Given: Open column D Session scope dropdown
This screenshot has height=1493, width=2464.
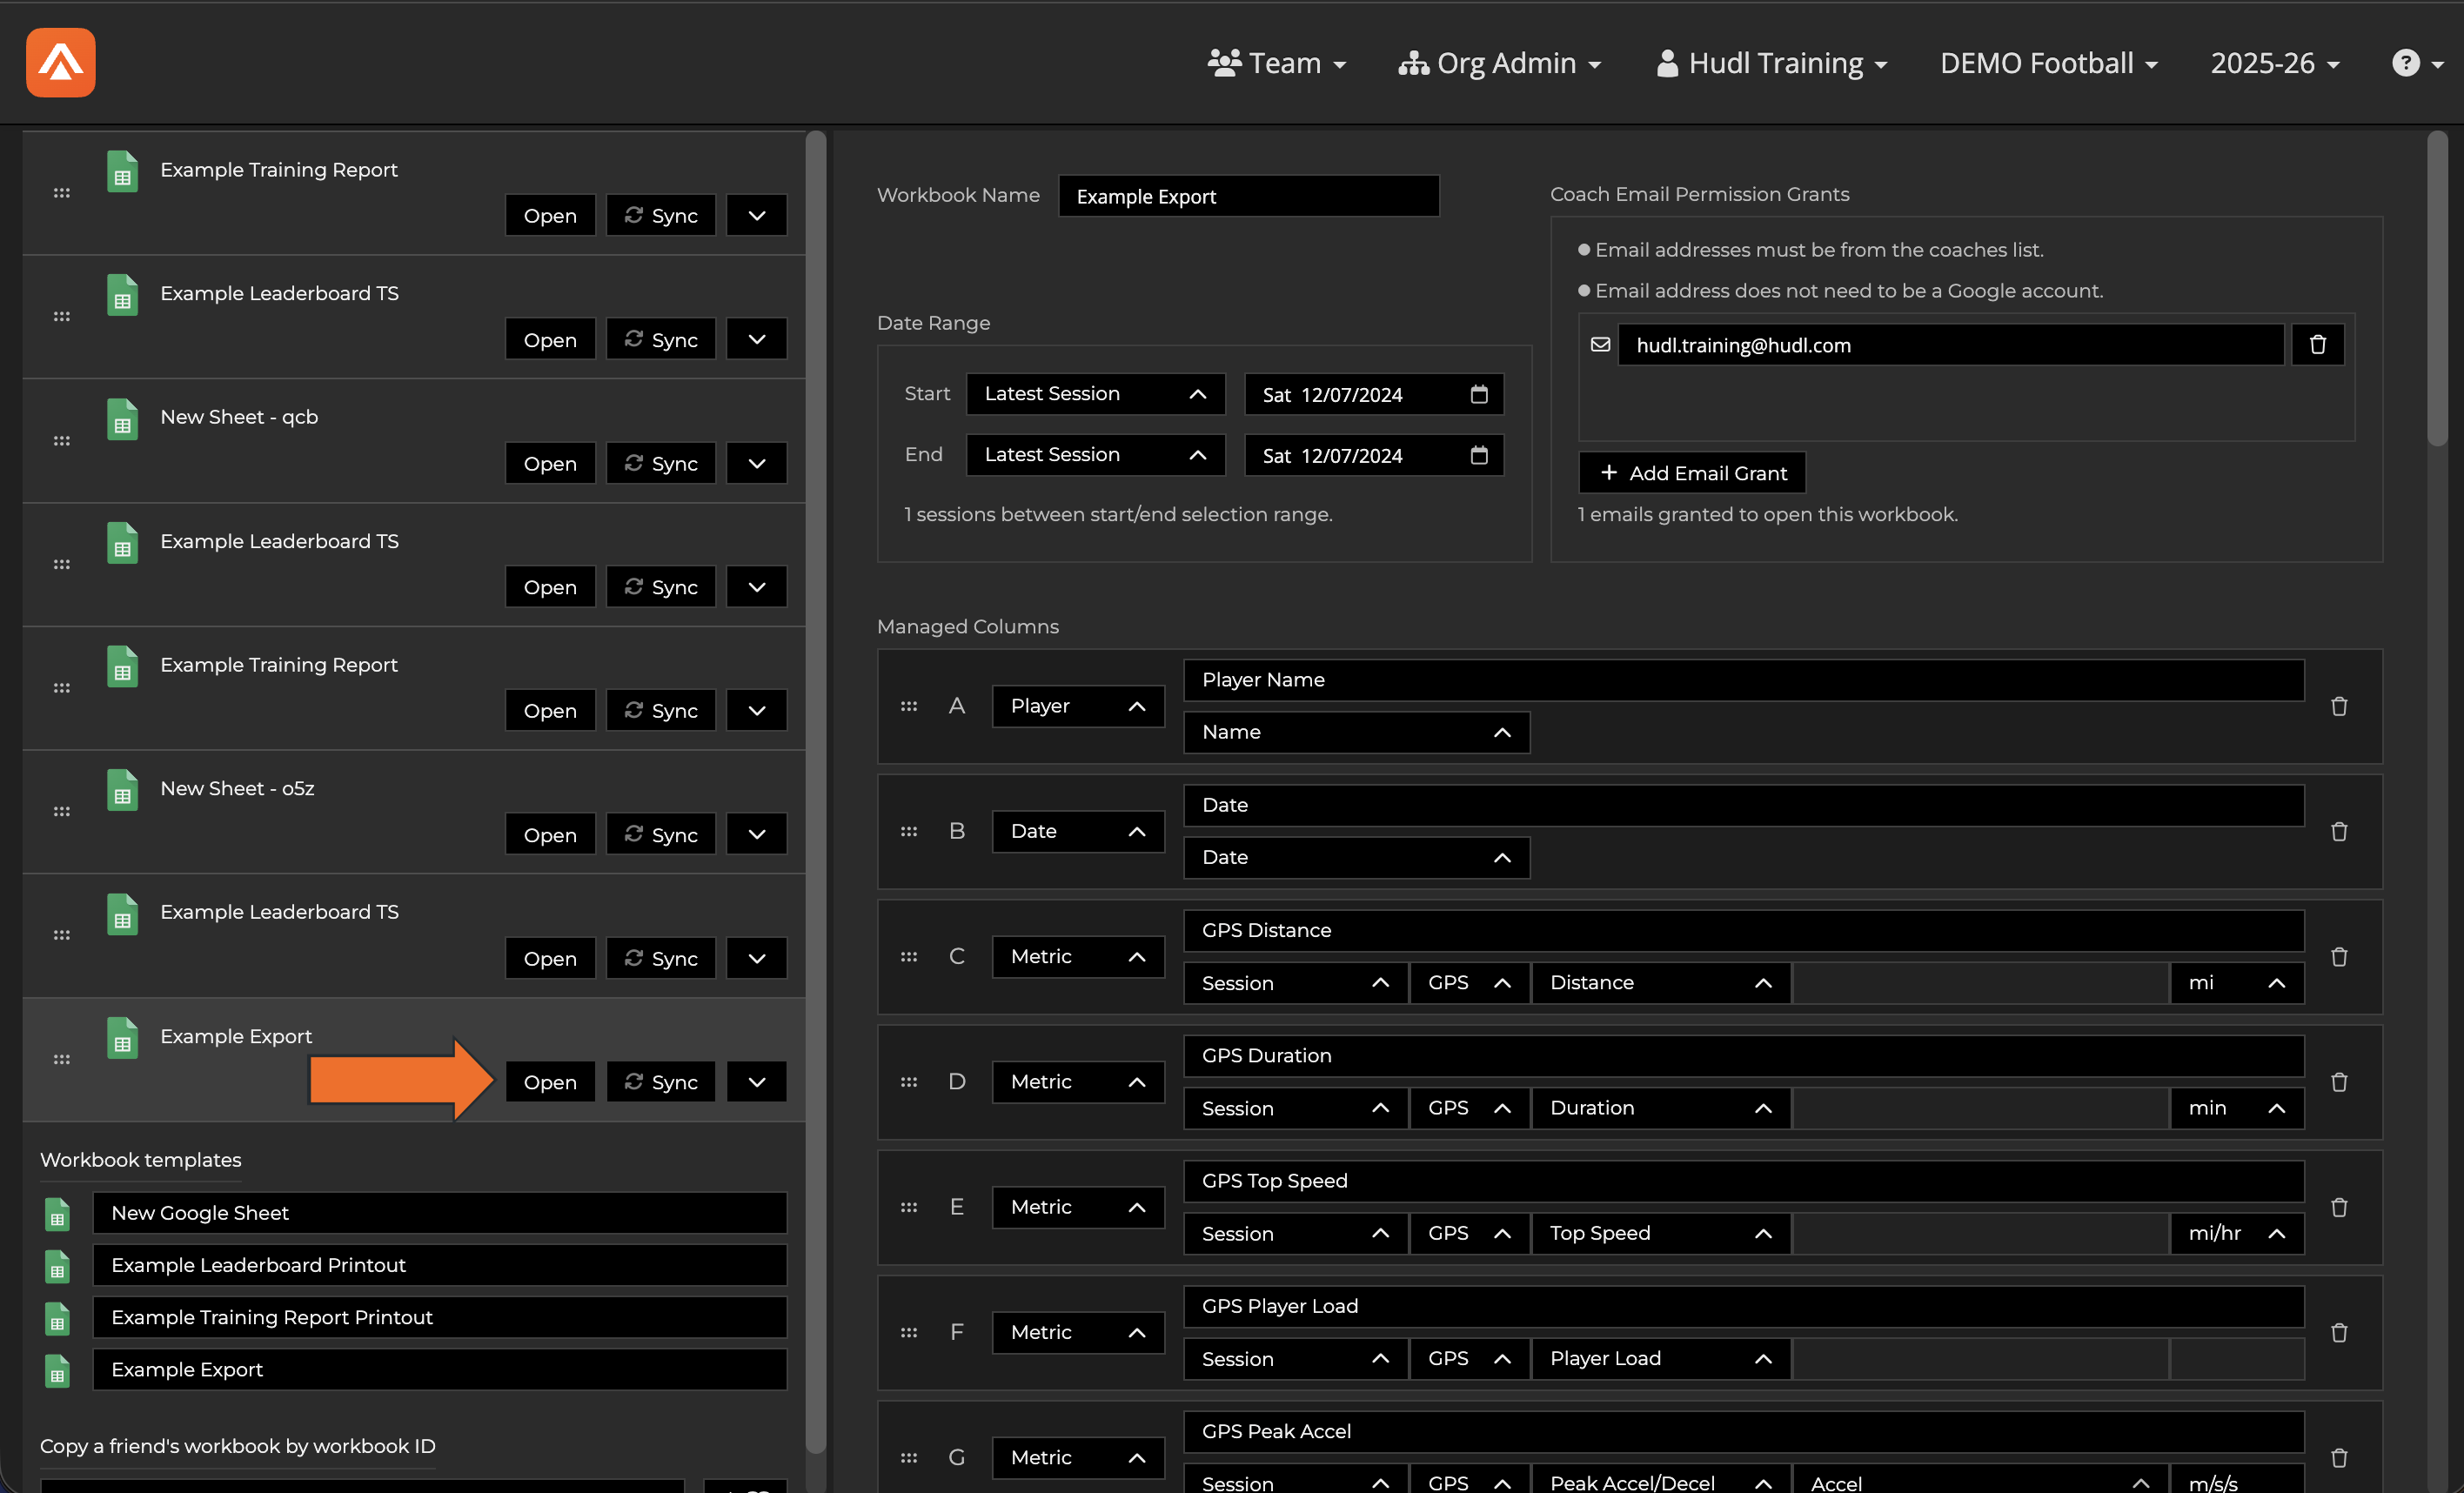Looking at the screenshot, I should click(1296, 1108).
